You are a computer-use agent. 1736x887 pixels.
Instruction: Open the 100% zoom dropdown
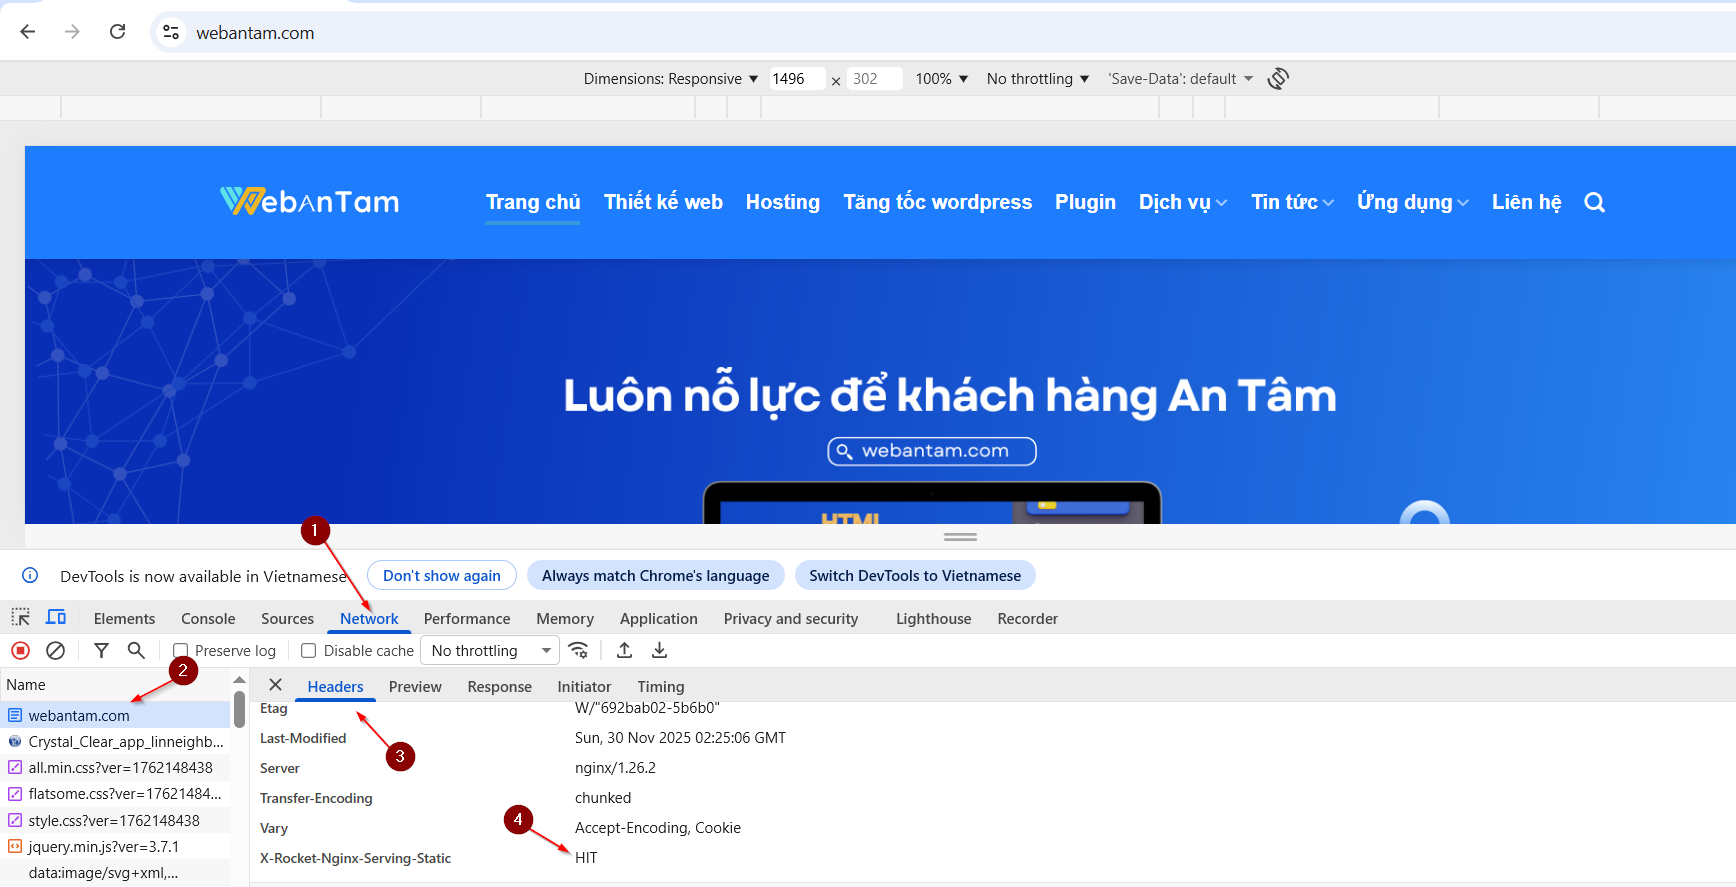point(941,79)
